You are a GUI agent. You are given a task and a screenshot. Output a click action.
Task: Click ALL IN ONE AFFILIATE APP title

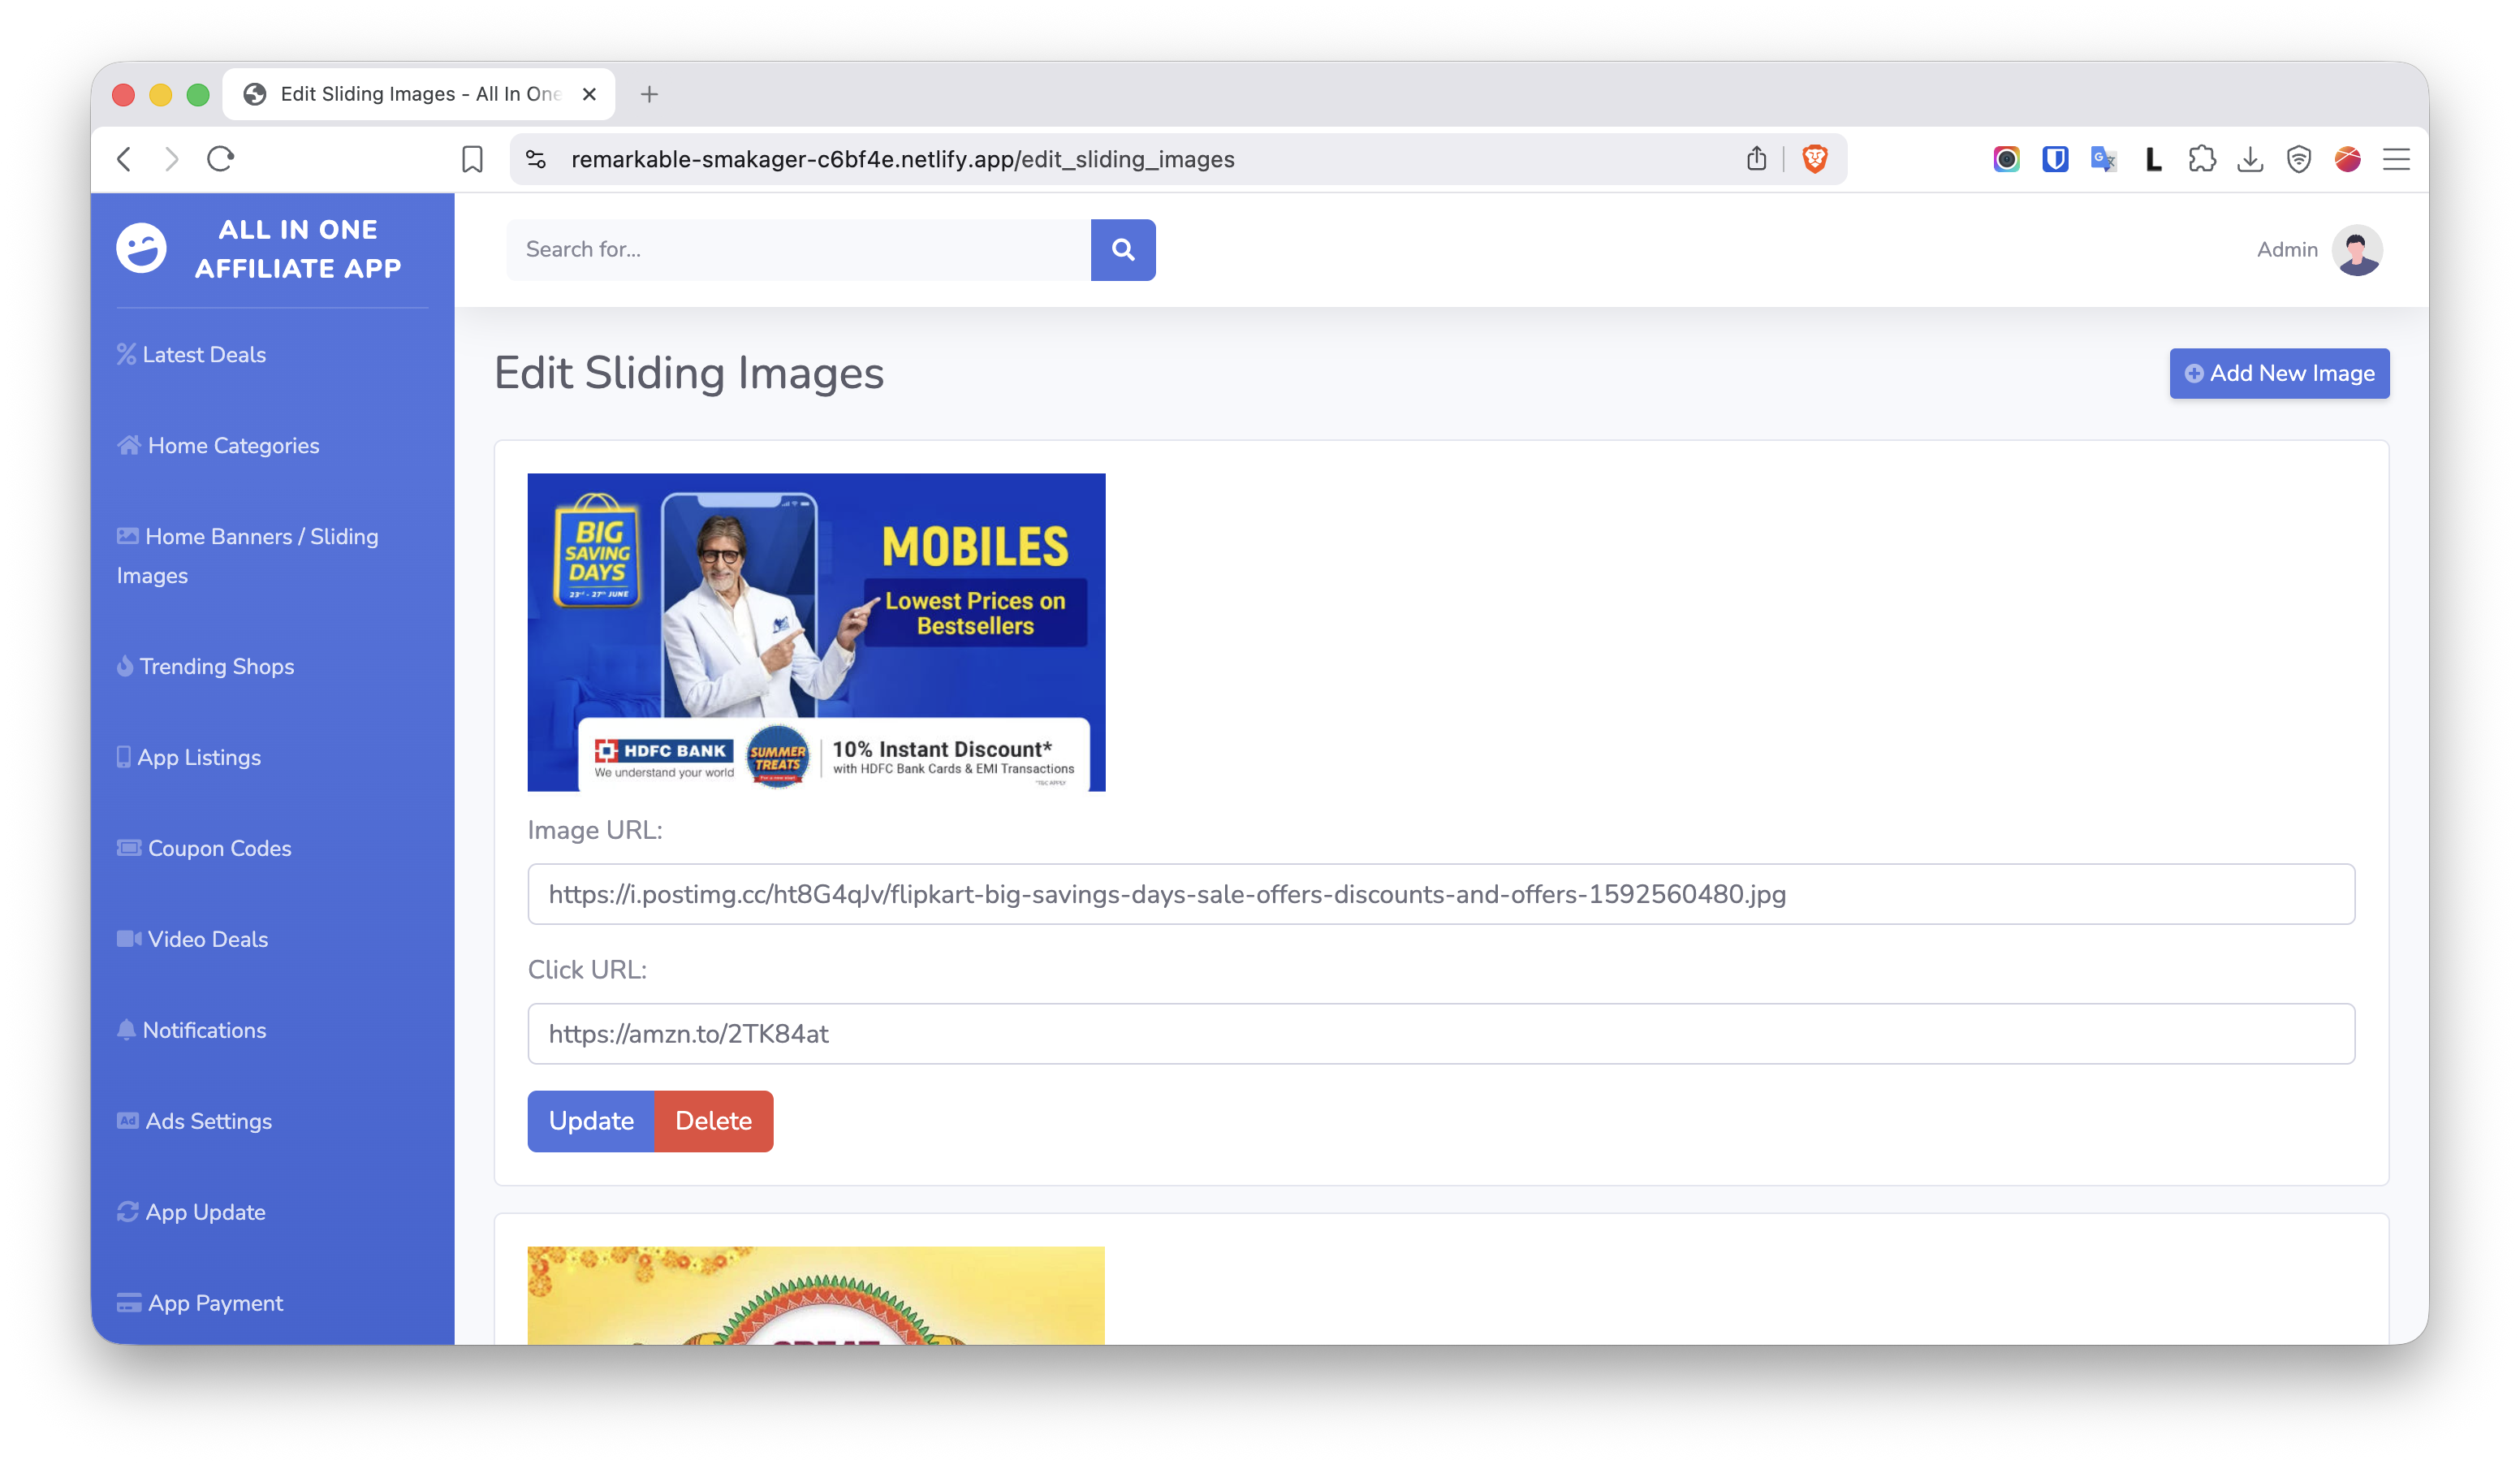[298, 249]
